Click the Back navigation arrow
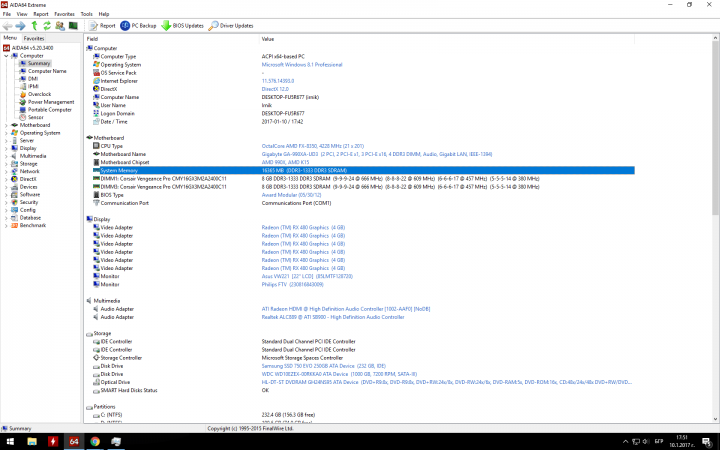The width and height of the screenshot is (720, 450). (x=7, y=26)
